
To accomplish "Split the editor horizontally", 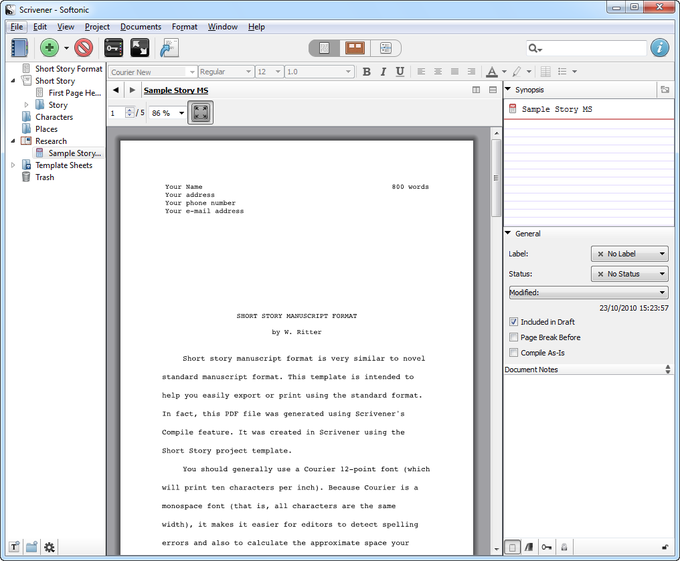I will point(493,90).
